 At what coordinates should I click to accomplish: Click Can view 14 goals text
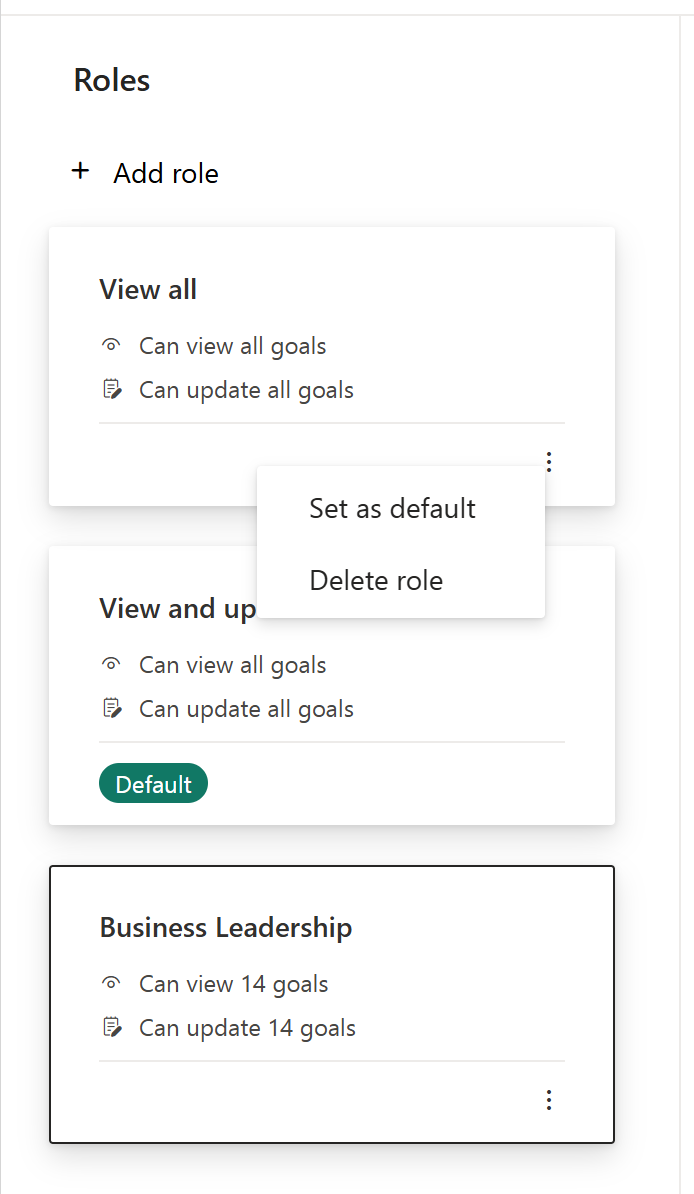[233, 982]
